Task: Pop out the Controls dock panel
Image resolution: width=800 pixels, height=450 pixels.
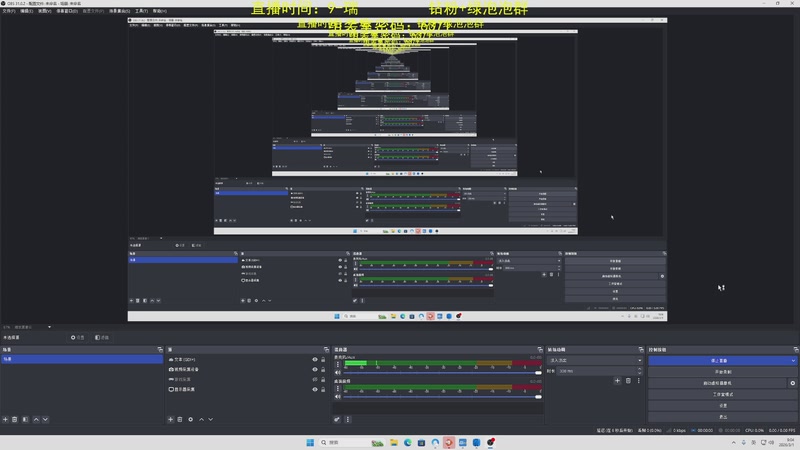Action: pyautogui.click(x=796, y=349)
